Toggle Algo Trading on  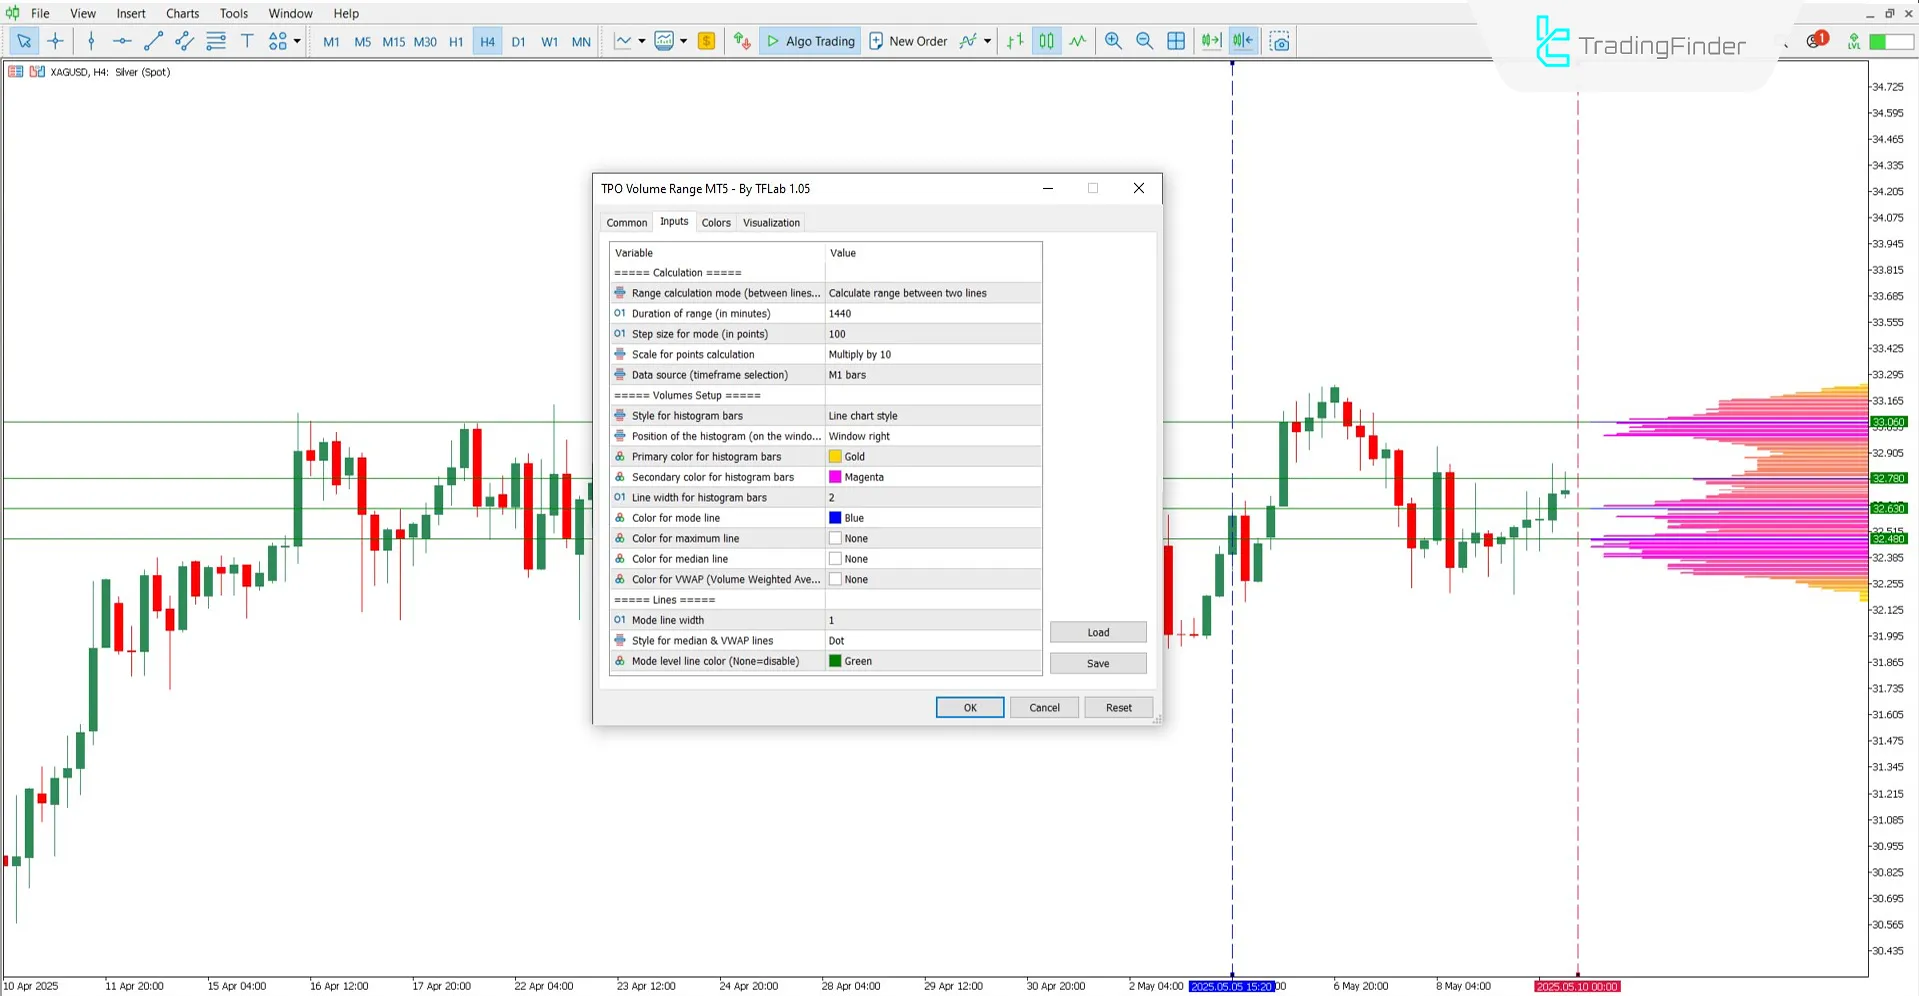810,41
